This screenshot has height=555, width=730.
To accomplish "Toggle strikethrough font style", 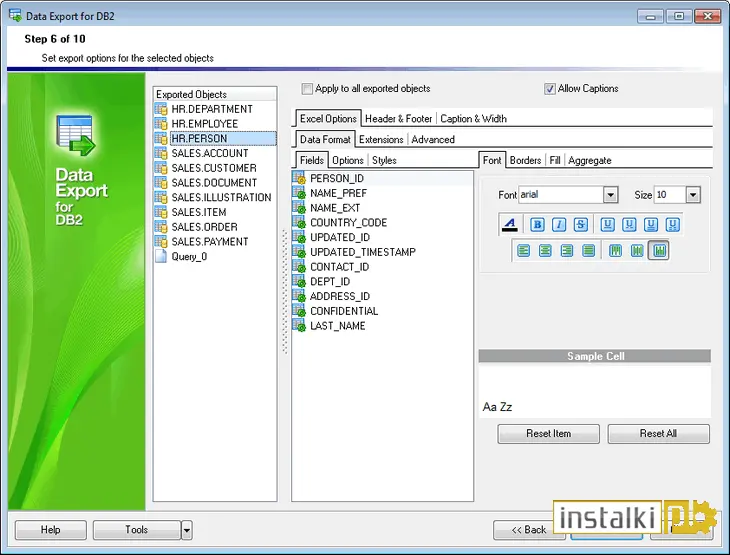I will [x=581, y=225].
